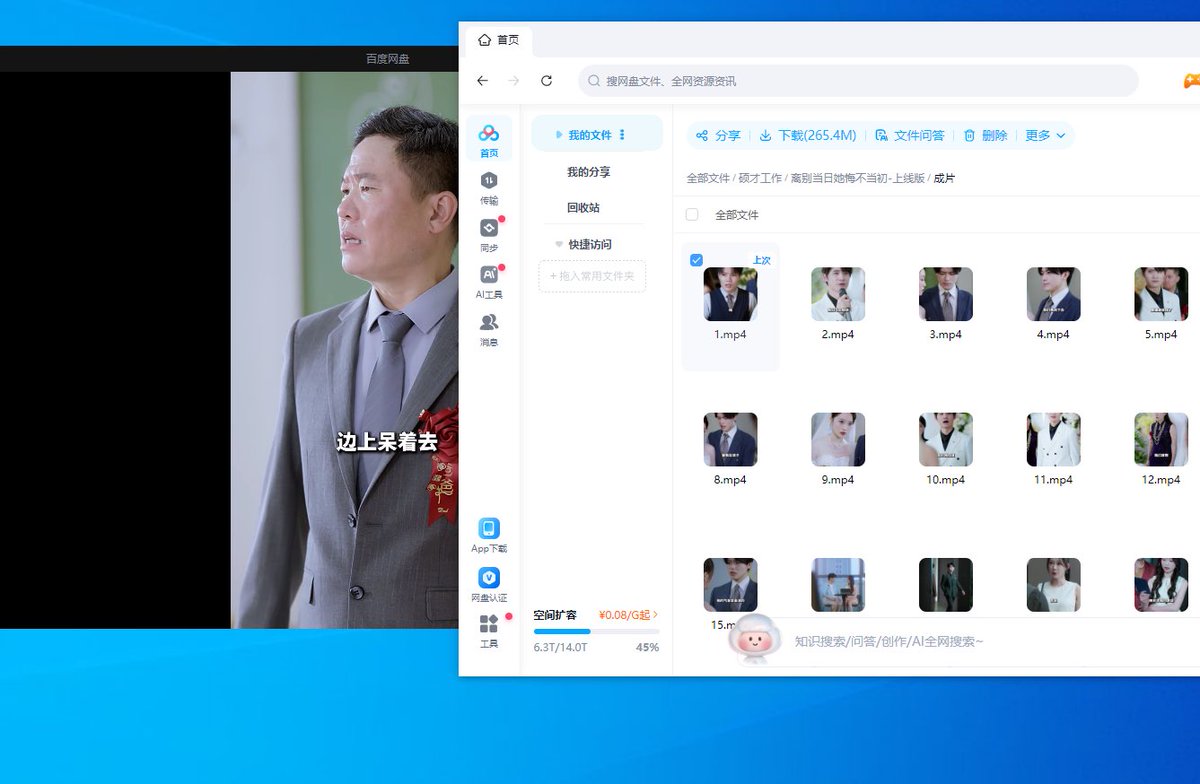This screenshot has width=1200, height=784.
Task: Select the 11.mp4 thumbnail
Action: (1054, 440)
